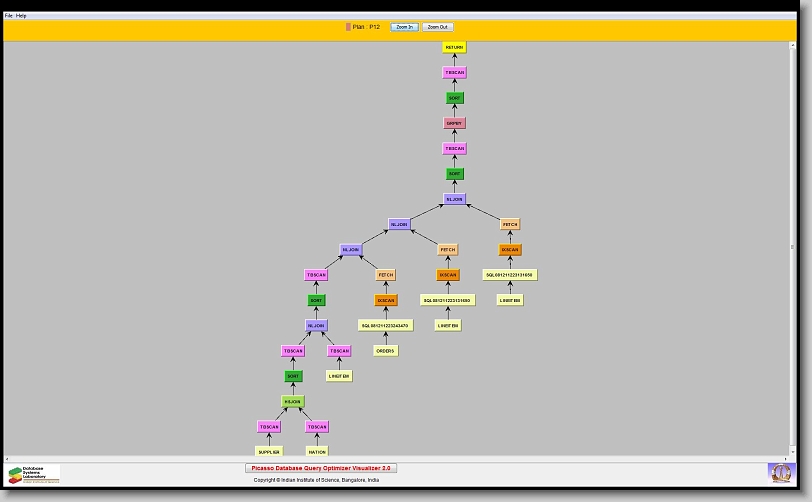Select the GRPBY plan node
812x502 pixels.
[x=455, y=123]
